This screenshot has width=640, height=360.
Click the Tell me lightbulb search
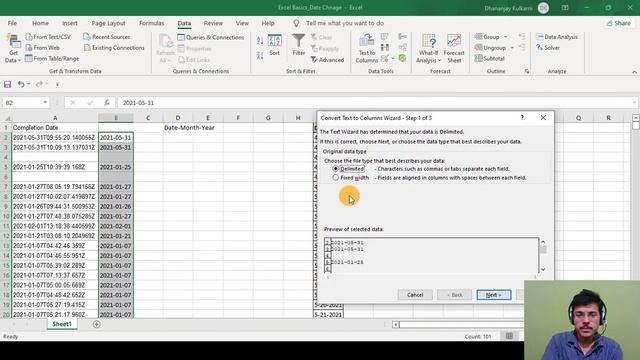[296, 23]
